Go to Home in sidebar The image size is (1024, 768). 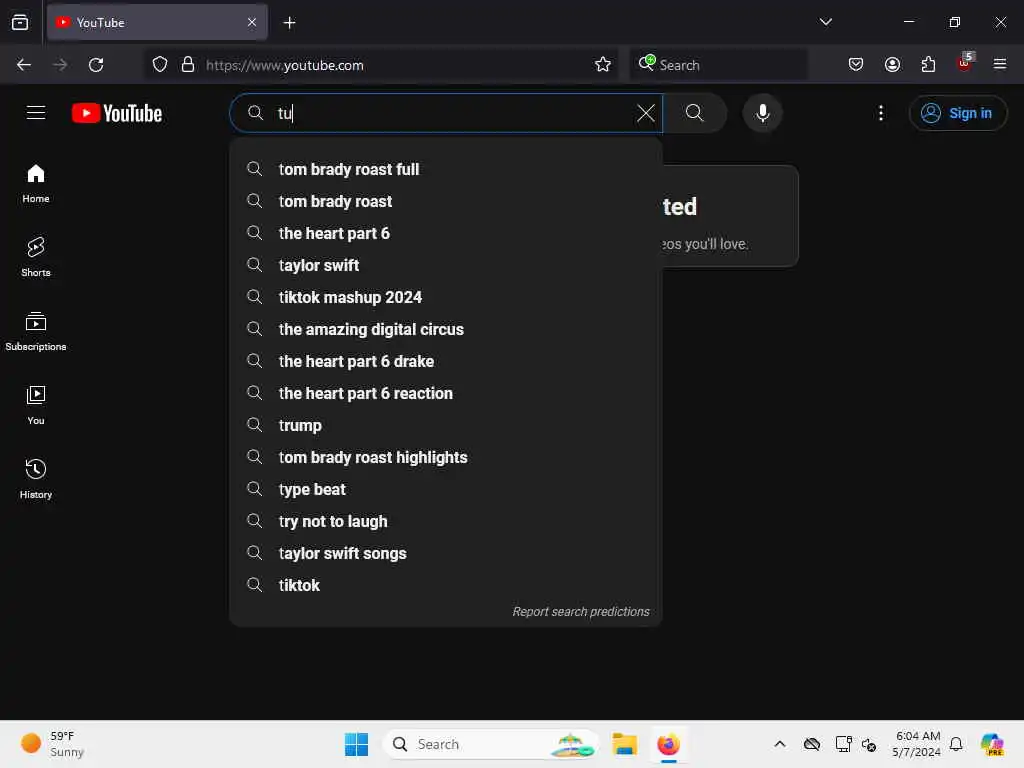[36, 184]
